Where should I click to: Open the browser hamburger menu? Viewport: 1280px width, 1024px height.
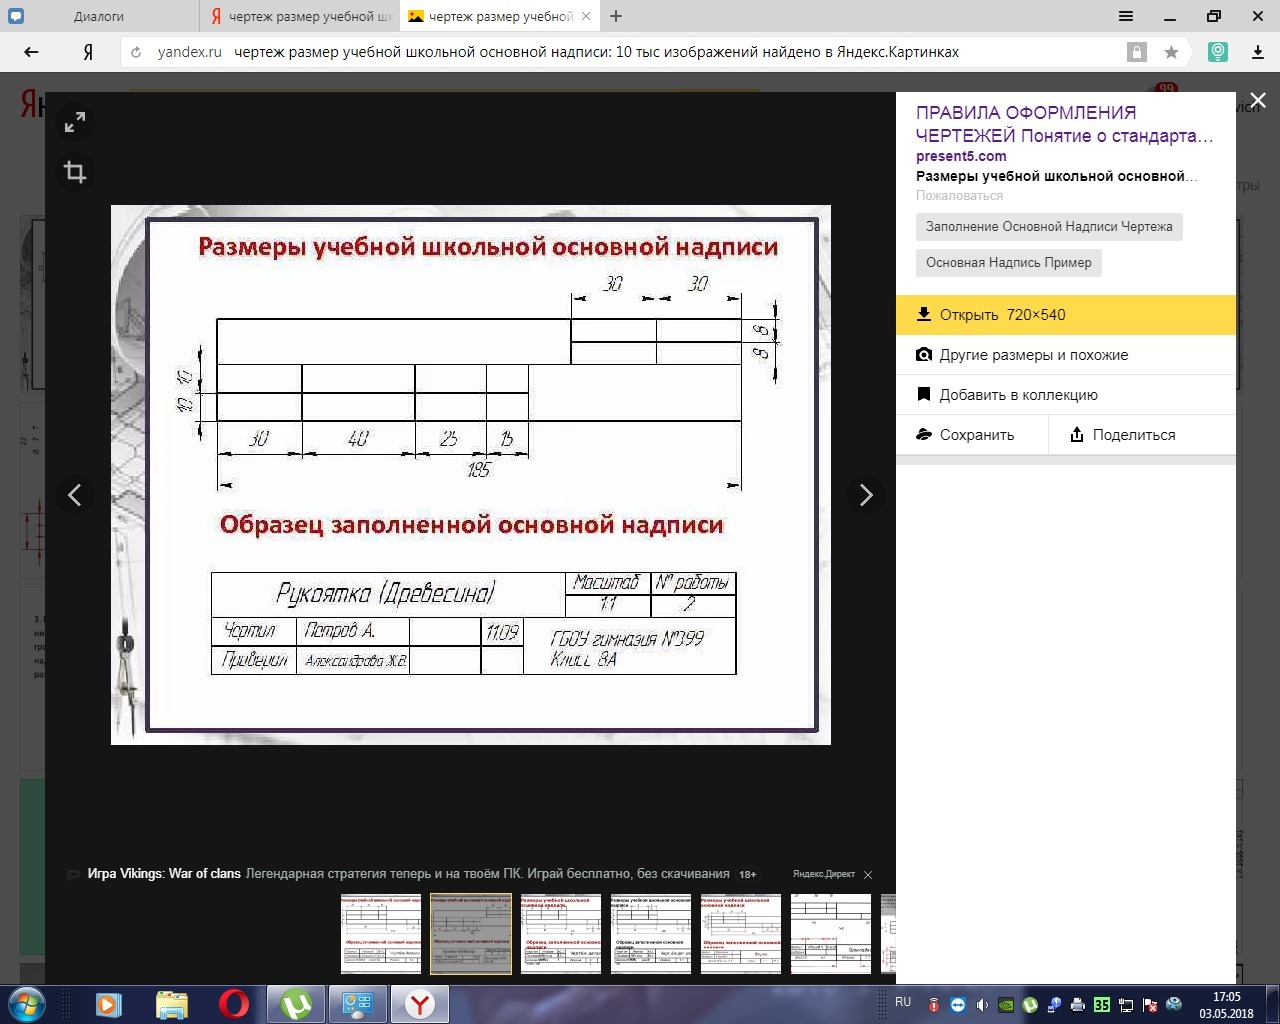point(1126,16)
